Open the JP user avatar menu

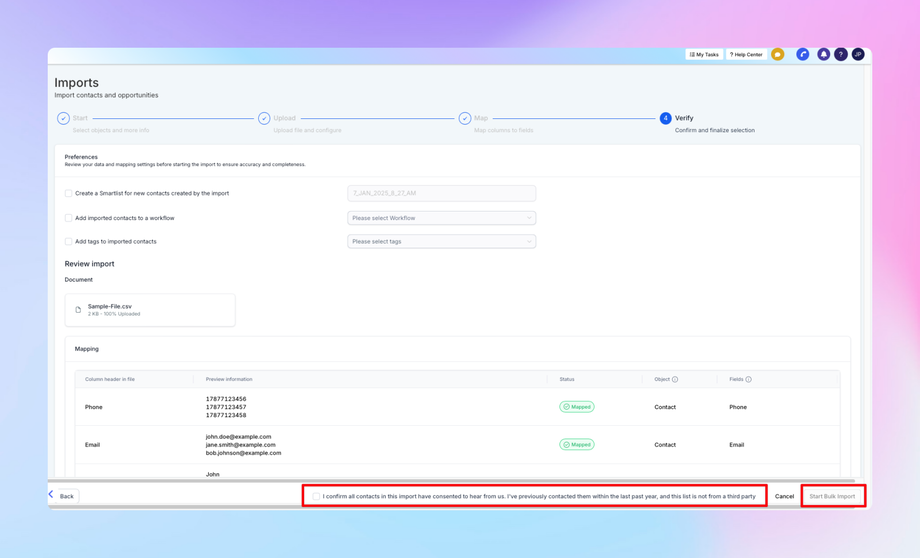tap(858, 55)
